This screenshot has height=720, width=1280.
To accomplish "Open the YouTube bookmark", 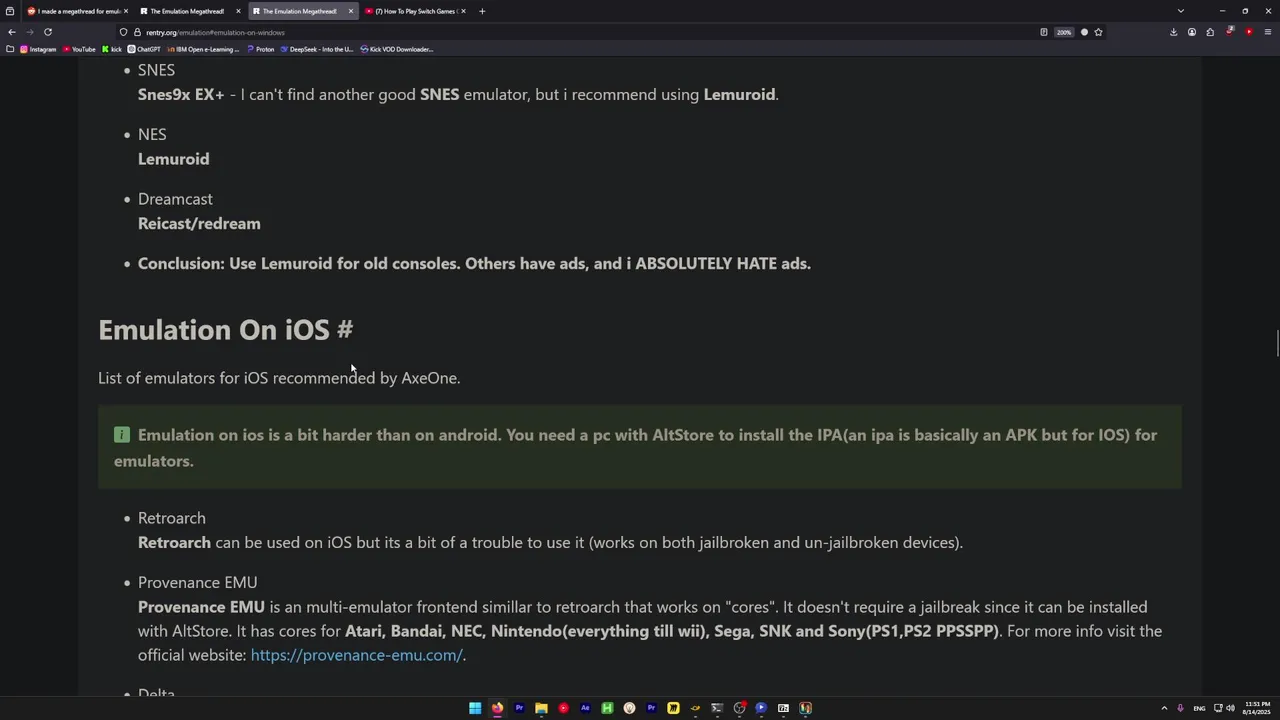I will (x=79, y=49).
